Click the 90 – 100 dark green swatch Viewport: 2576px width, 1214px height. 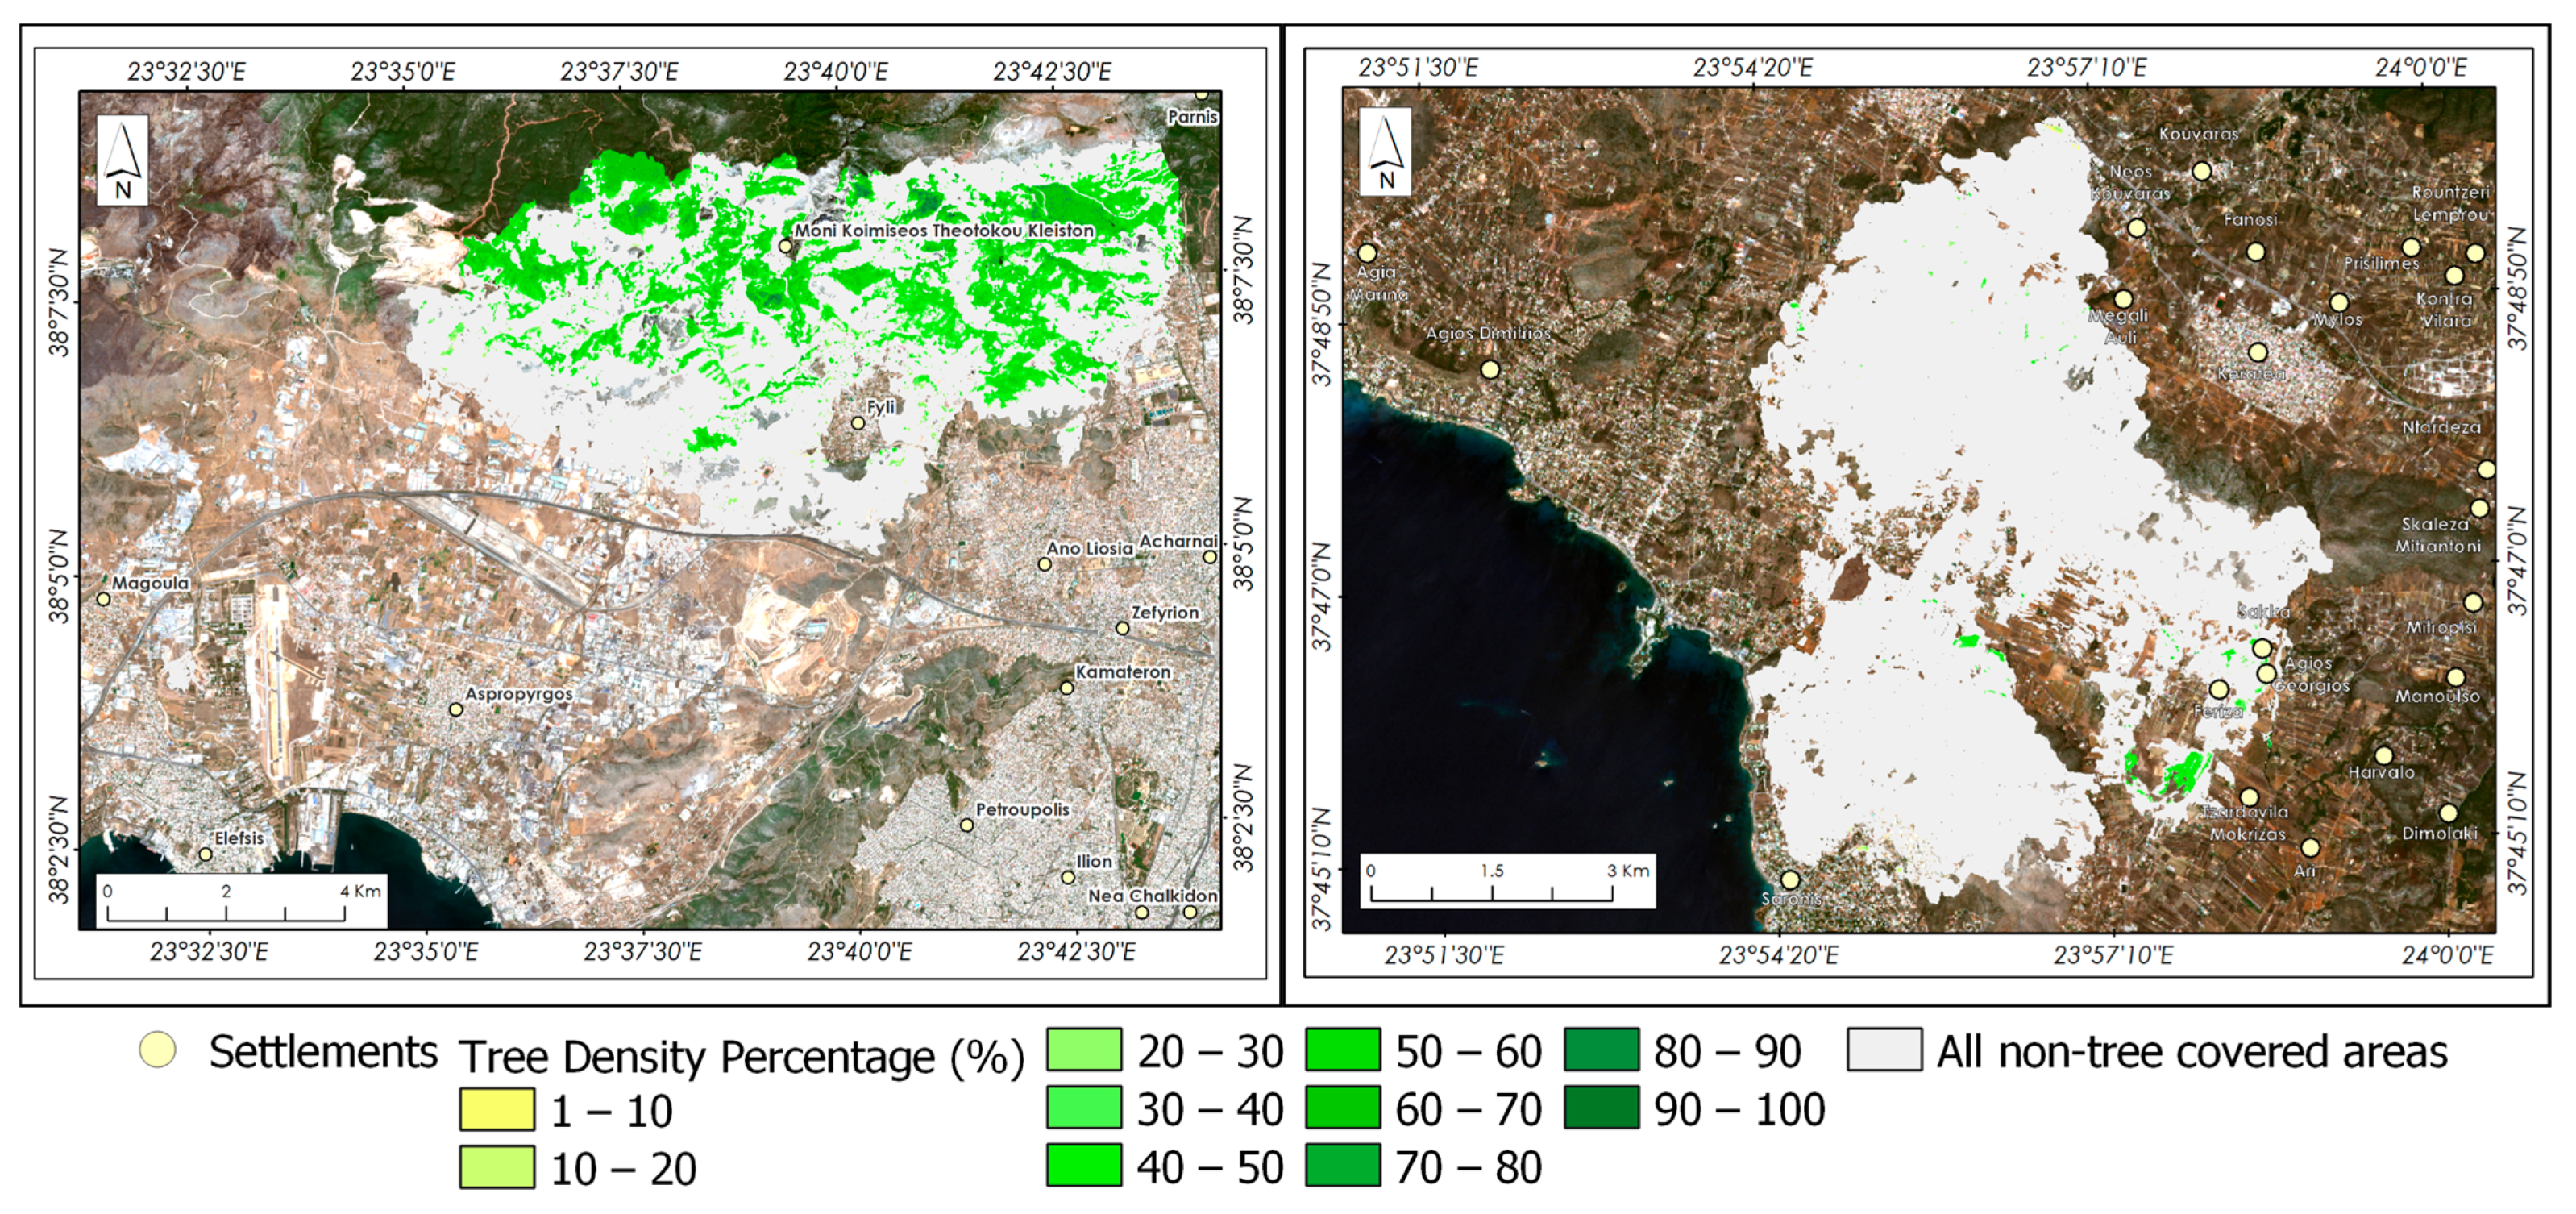[1601, 1108]
